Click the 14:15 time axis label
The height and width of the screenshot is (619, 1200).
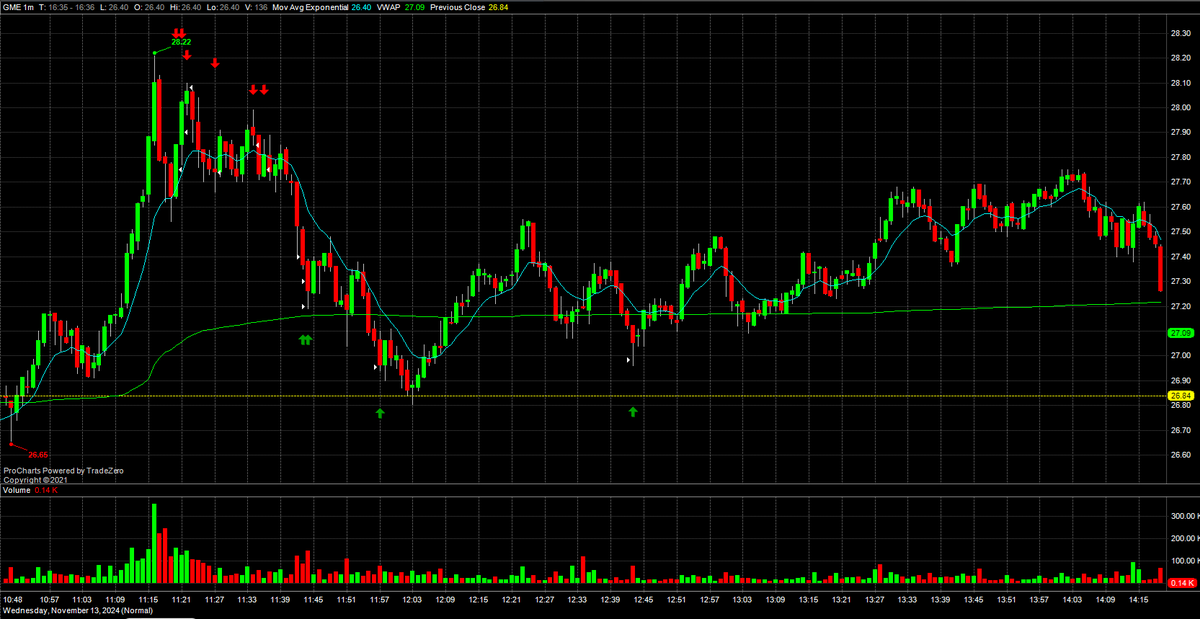tap(1138, 599)
